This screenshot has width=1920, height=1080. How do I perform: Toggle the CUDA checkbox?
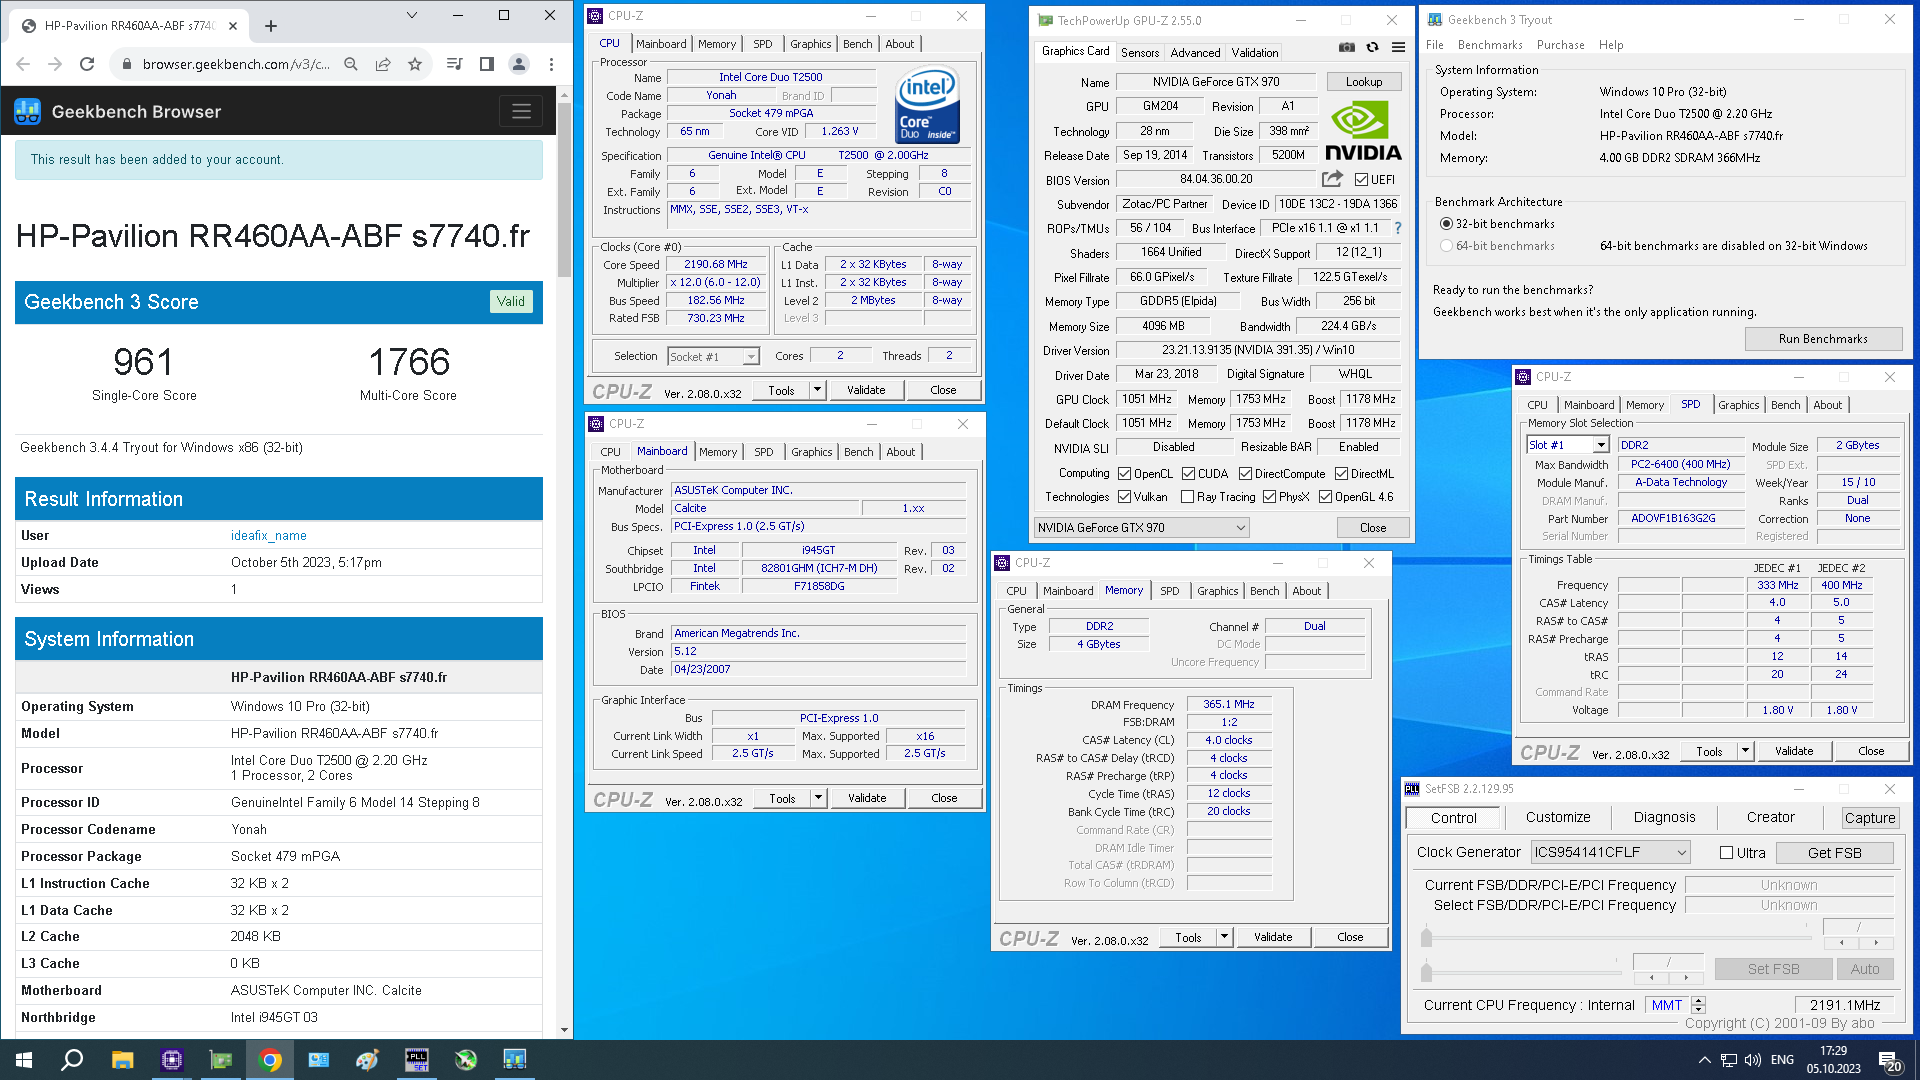pos(1188,474)
